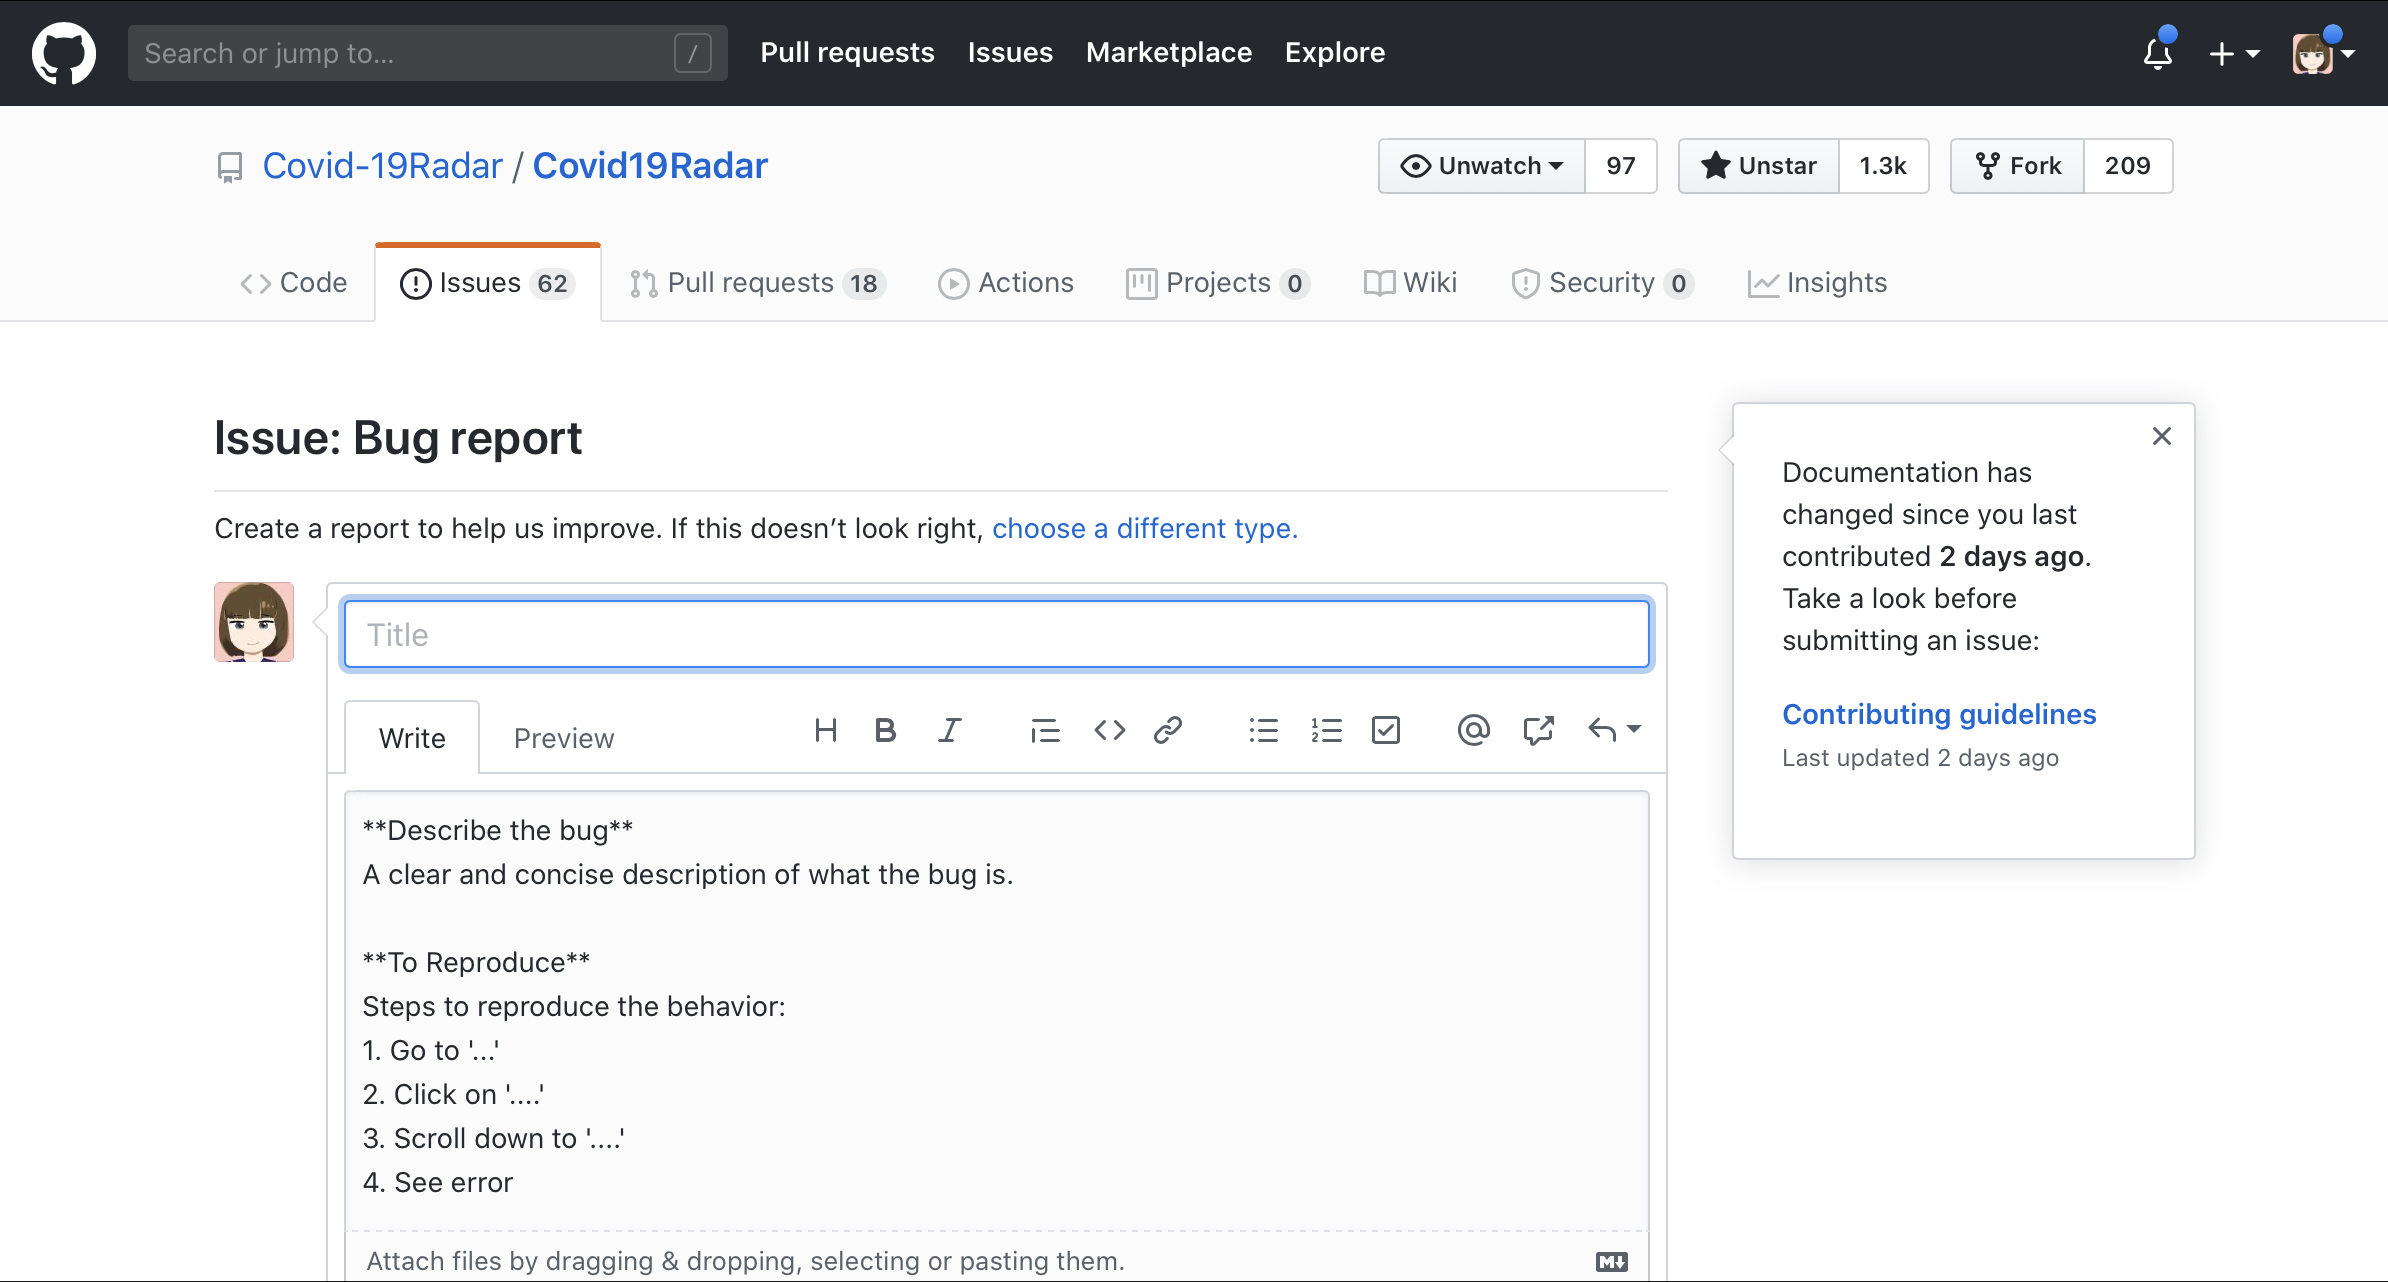This screenshot has width=2388, height=1282.
Task: Add a link via chain icon
Action: click(1168, 731)
